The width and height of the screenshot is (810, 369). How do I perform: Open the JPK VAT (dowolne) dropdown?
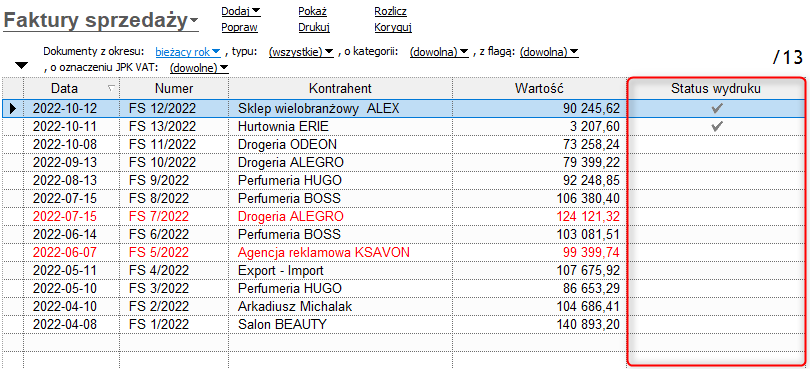coord(199,68)
